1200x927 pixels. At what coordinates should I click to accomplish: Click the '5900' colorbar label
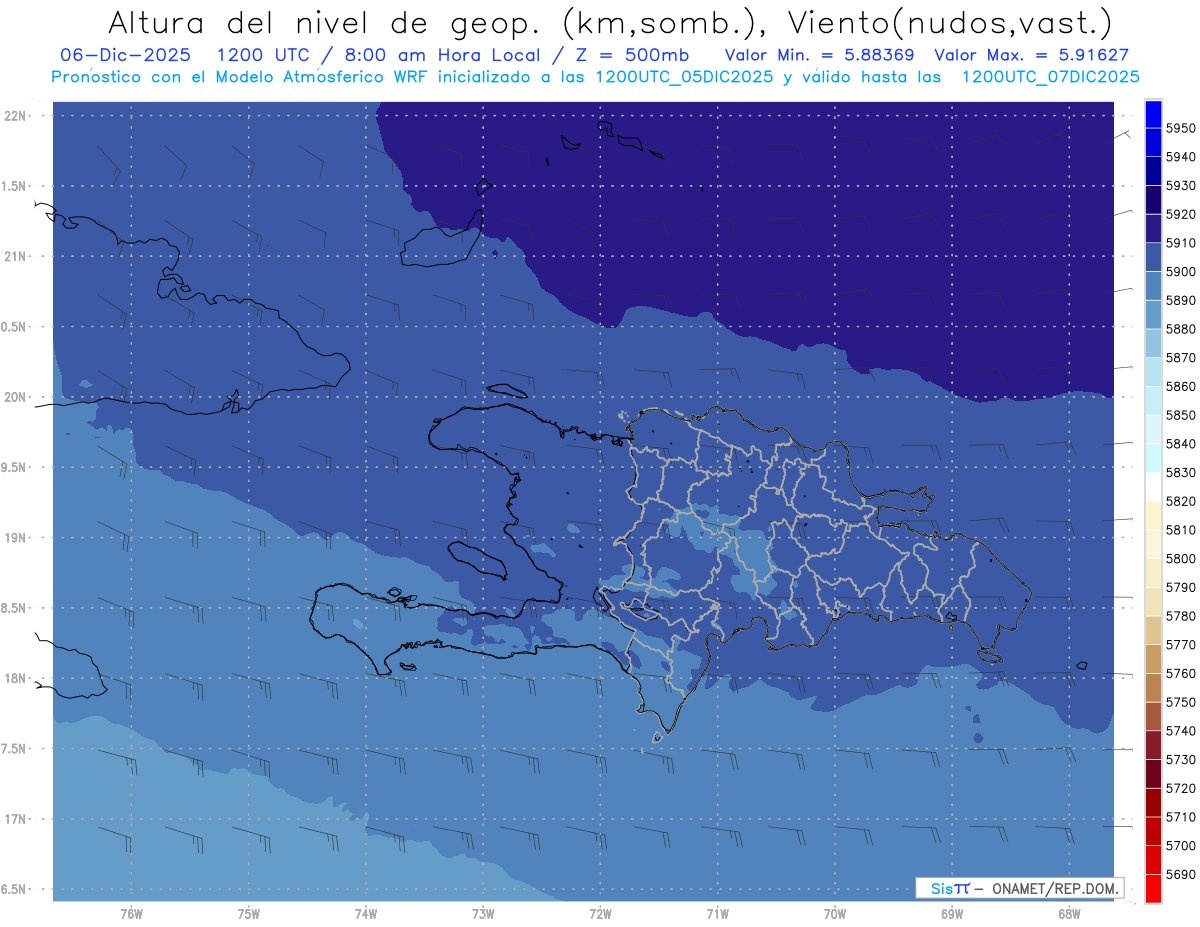point(1180,272)
